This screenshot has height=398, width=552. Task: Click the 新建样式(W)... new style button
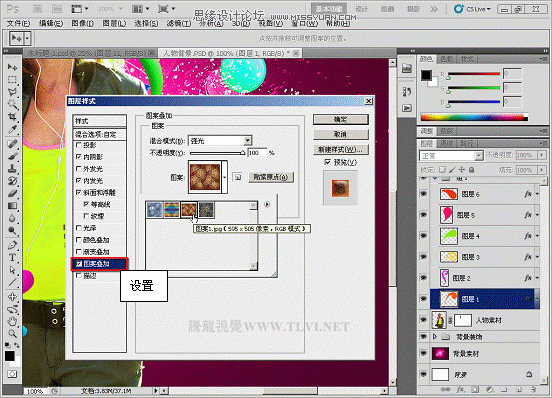[x=340, y=150]
